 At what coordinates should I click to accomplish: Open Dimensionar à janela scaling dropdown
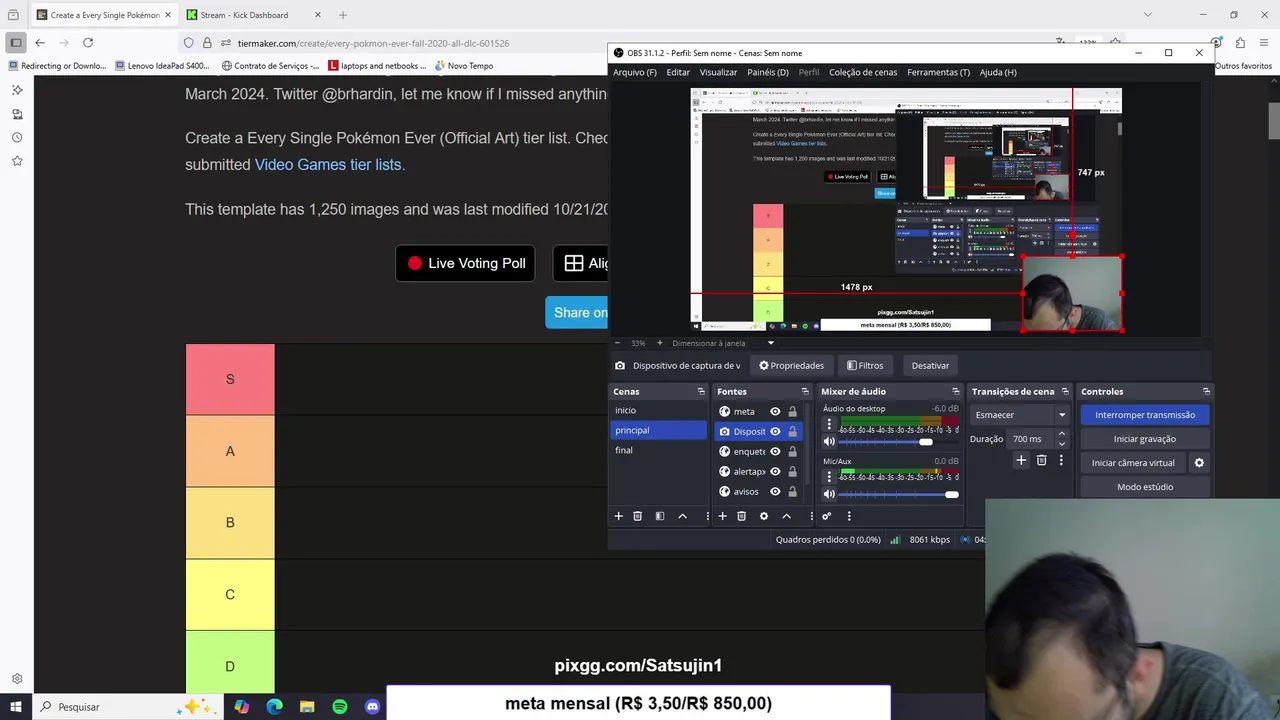pyautogui.click(x=723, y=343)
